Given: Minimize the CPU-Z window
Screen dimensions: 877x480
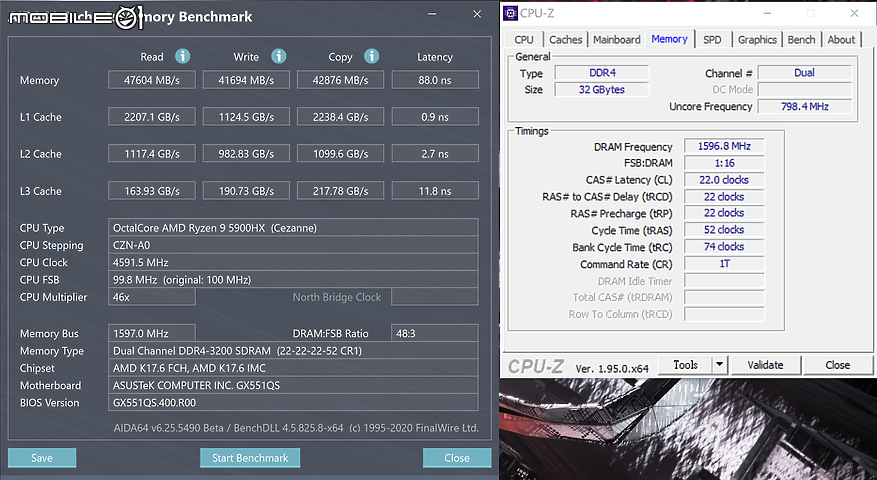Looking at the screenshot, I should tap(767, 13).
